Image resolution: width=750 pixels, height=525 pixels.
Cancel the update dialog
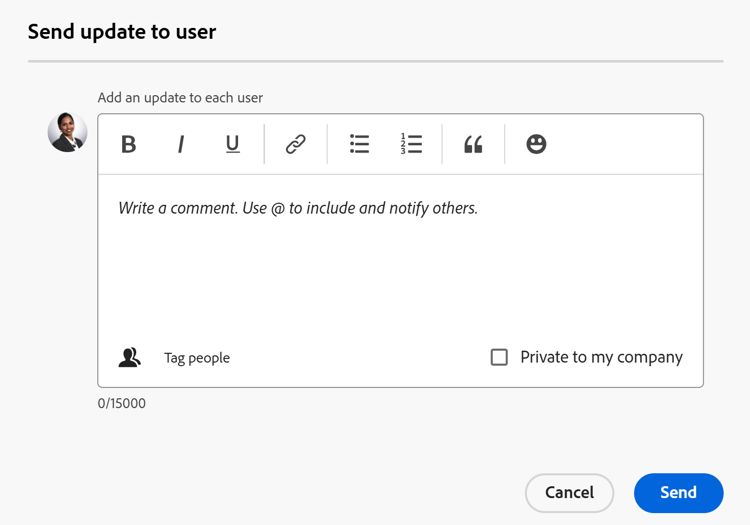(x=569, y=492)
